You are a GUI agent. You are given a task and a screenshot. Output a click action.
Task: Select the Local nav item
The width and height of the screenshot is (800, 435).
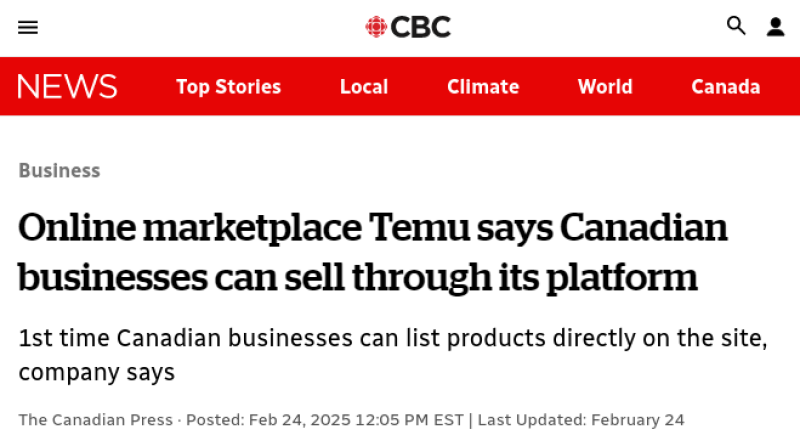pos(364,87)
